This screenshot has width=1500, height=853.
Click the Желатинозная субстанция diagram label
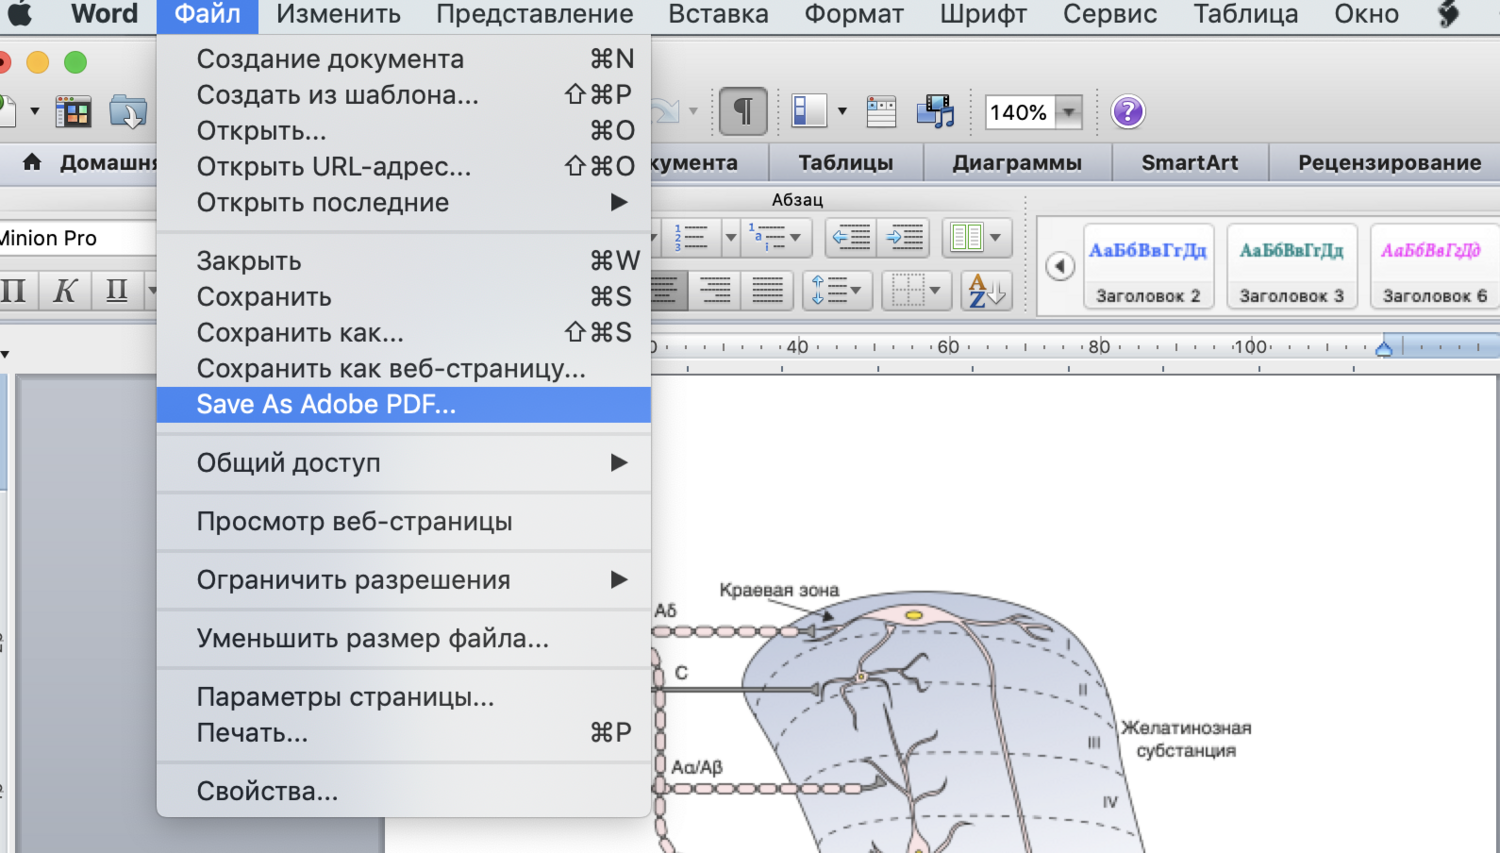point(1186,739)
